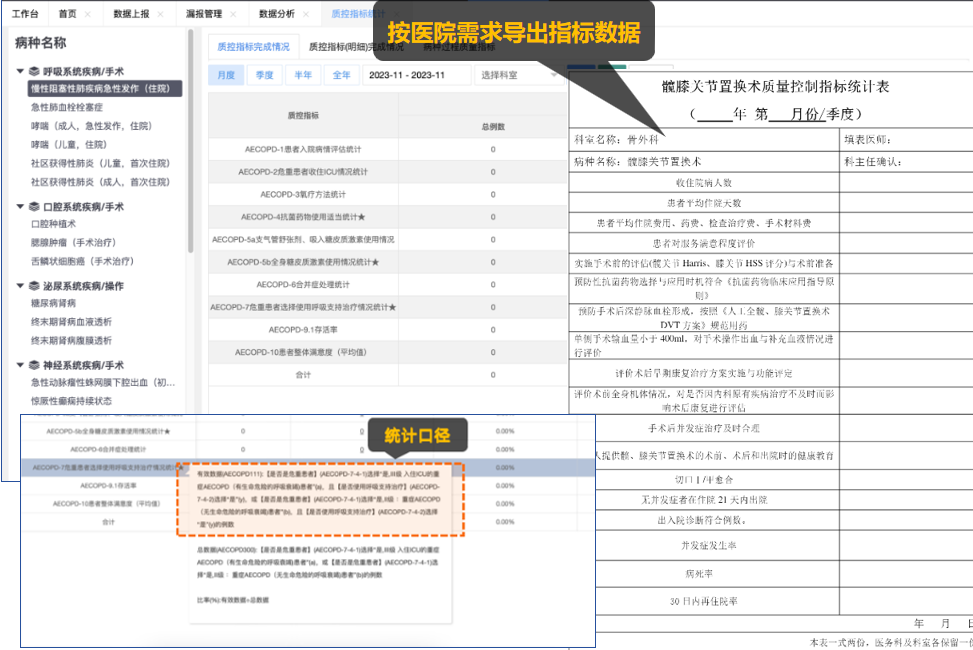Select 急性肺血栓栓塞症 in disease list
Screen dimensions: 973x650
[67, 107]
